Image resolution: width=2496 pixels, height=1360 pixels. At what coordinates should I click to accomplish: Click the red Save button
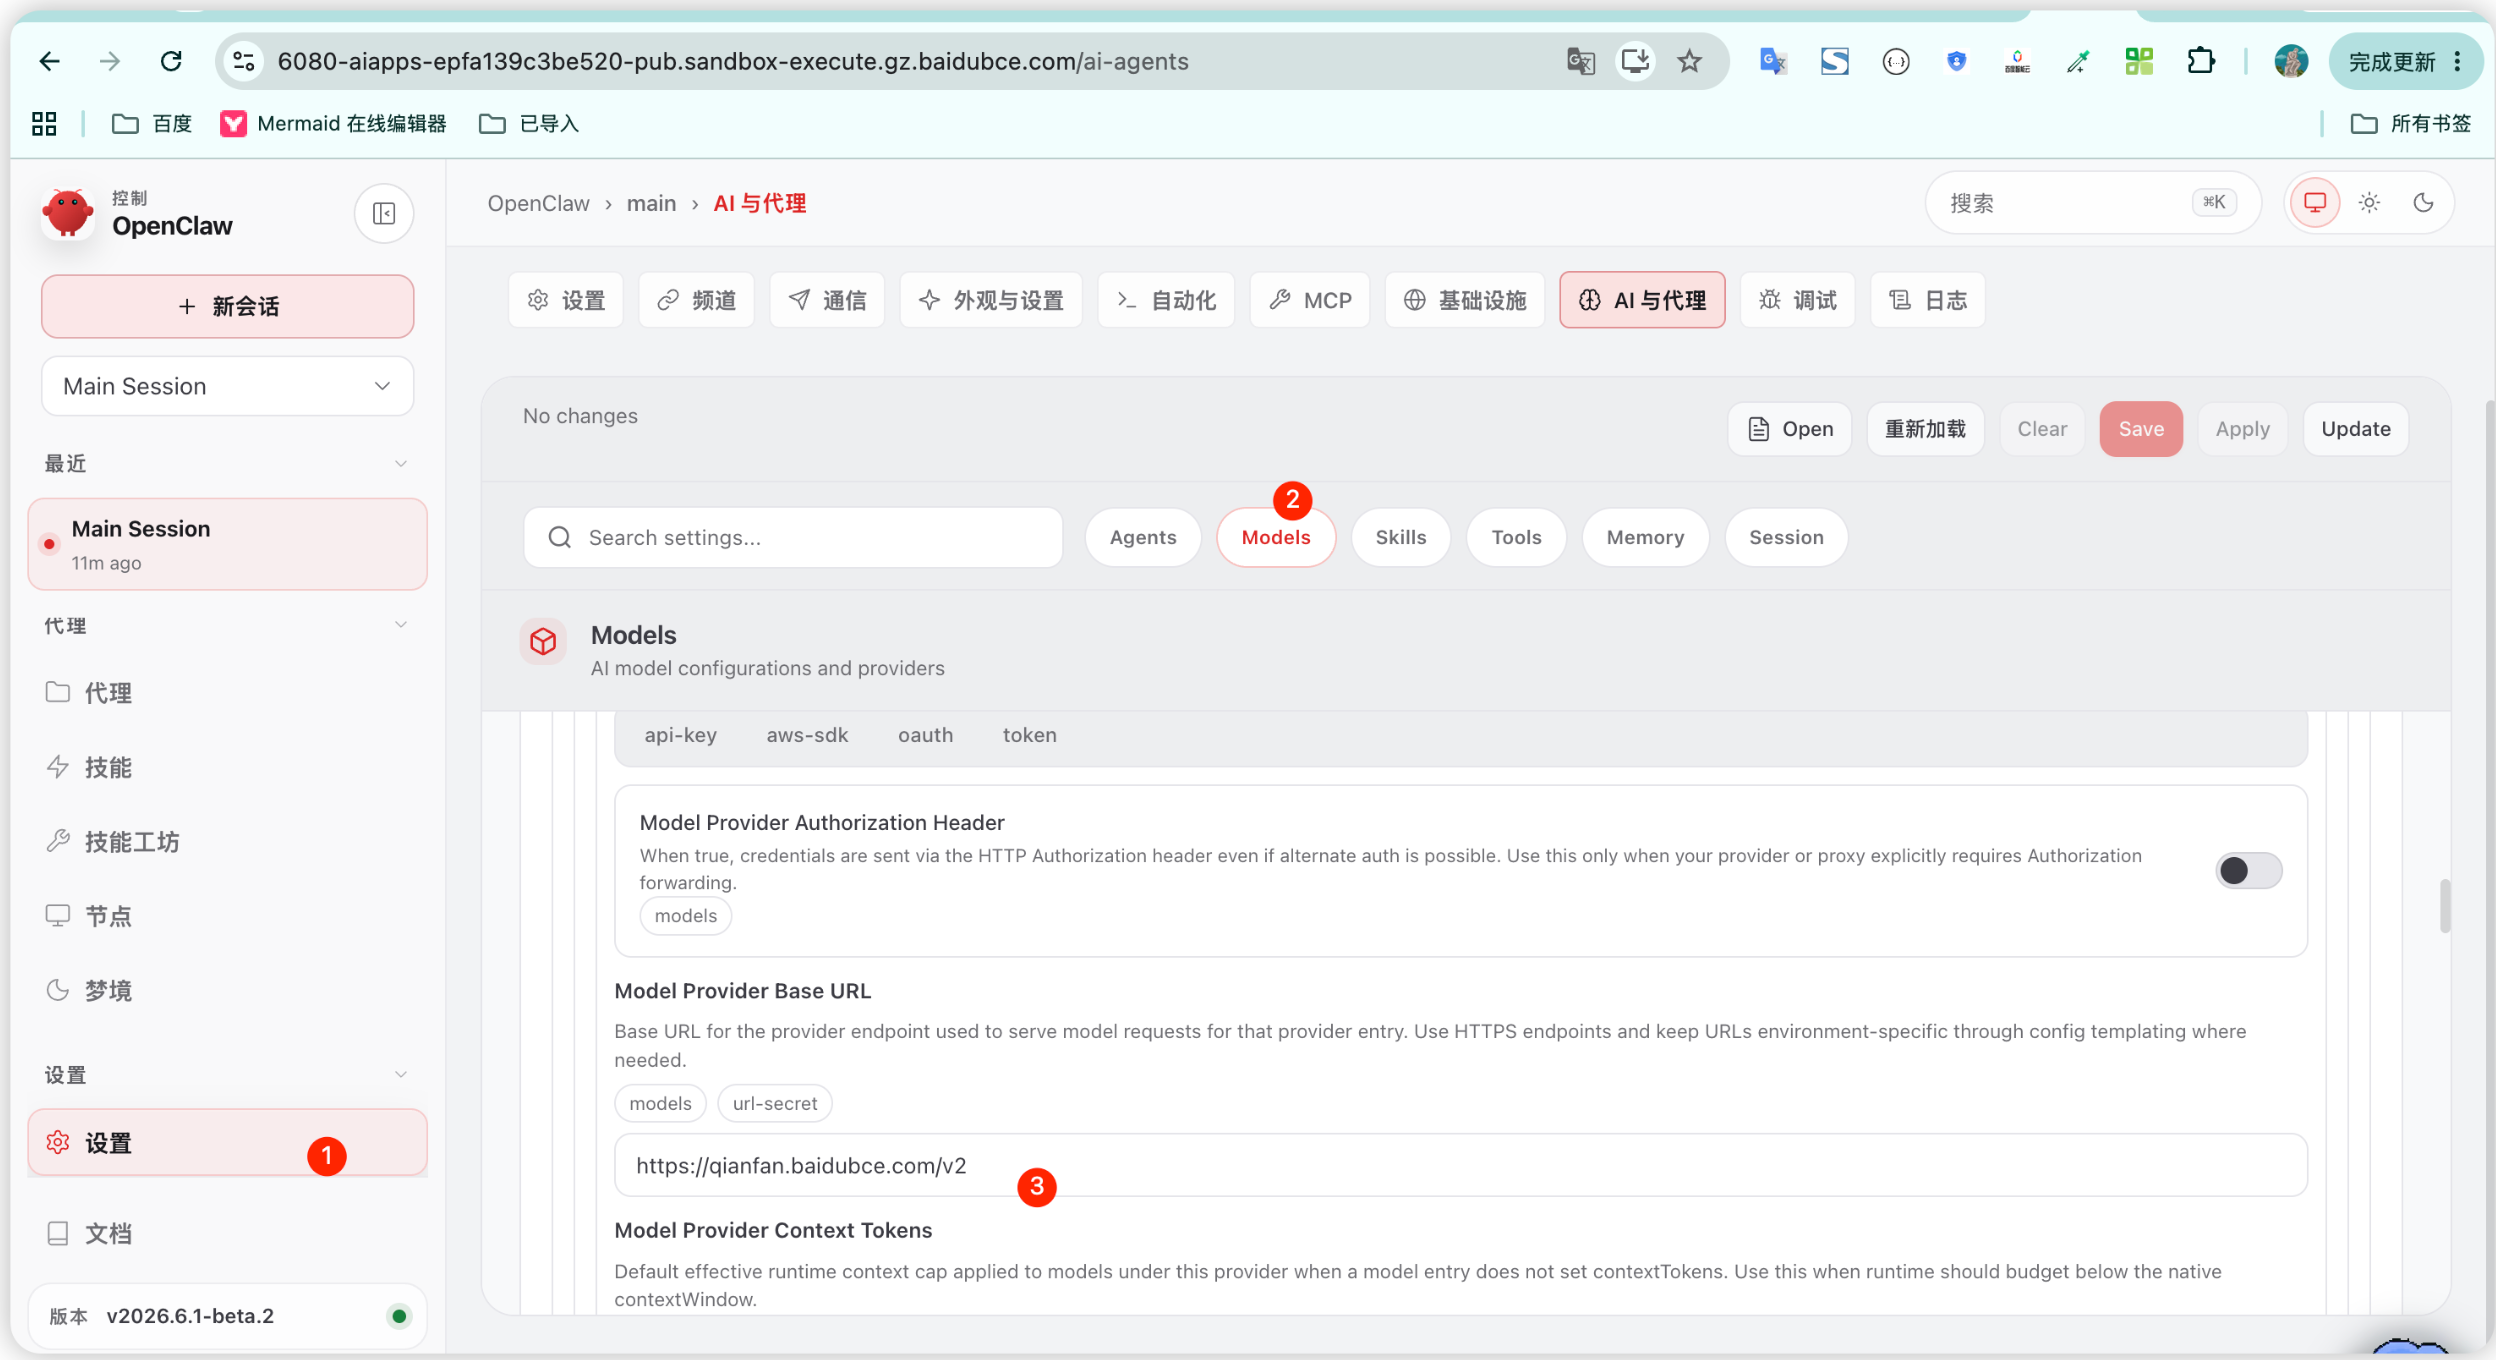click(2141, 429)
